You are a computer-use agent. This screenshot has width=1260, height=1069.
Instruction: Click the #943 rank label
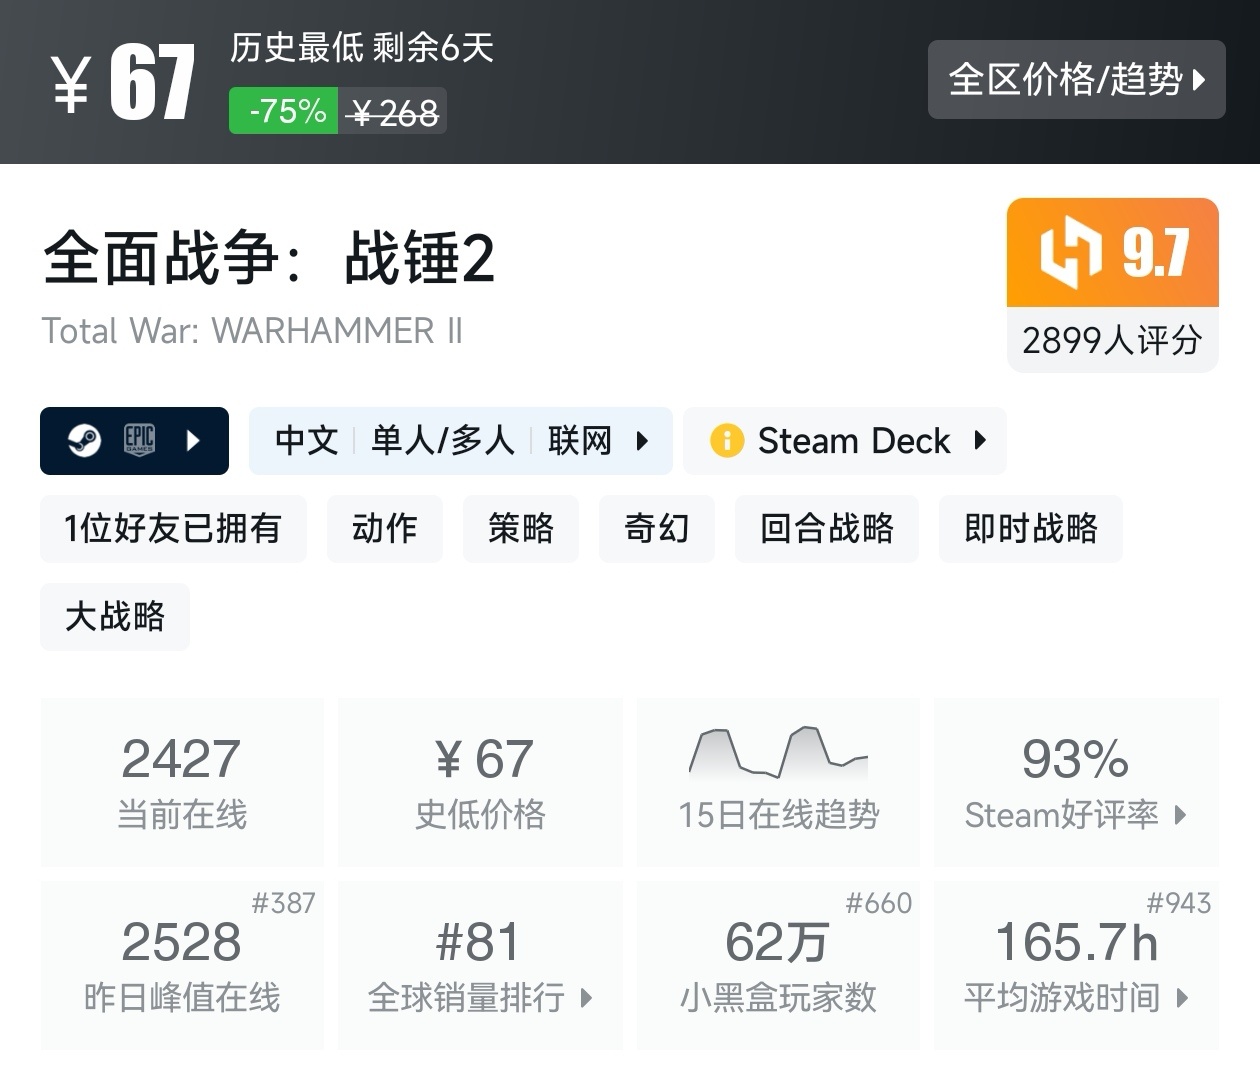[1178, 903]
